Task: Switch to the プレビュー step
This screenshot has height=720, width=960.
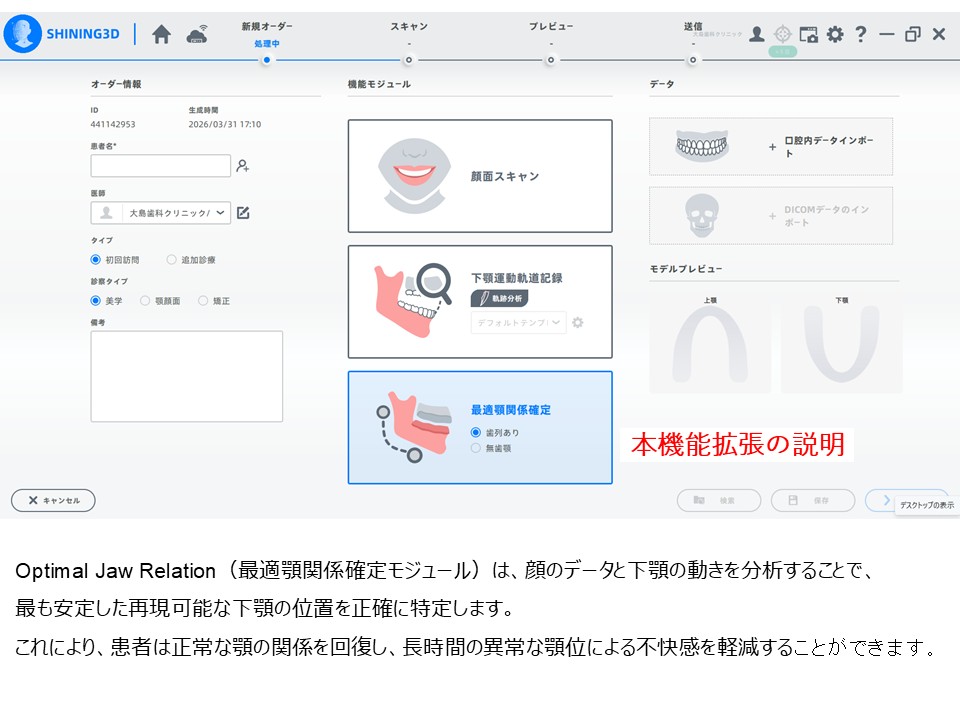Action: (x=550, y=59)
